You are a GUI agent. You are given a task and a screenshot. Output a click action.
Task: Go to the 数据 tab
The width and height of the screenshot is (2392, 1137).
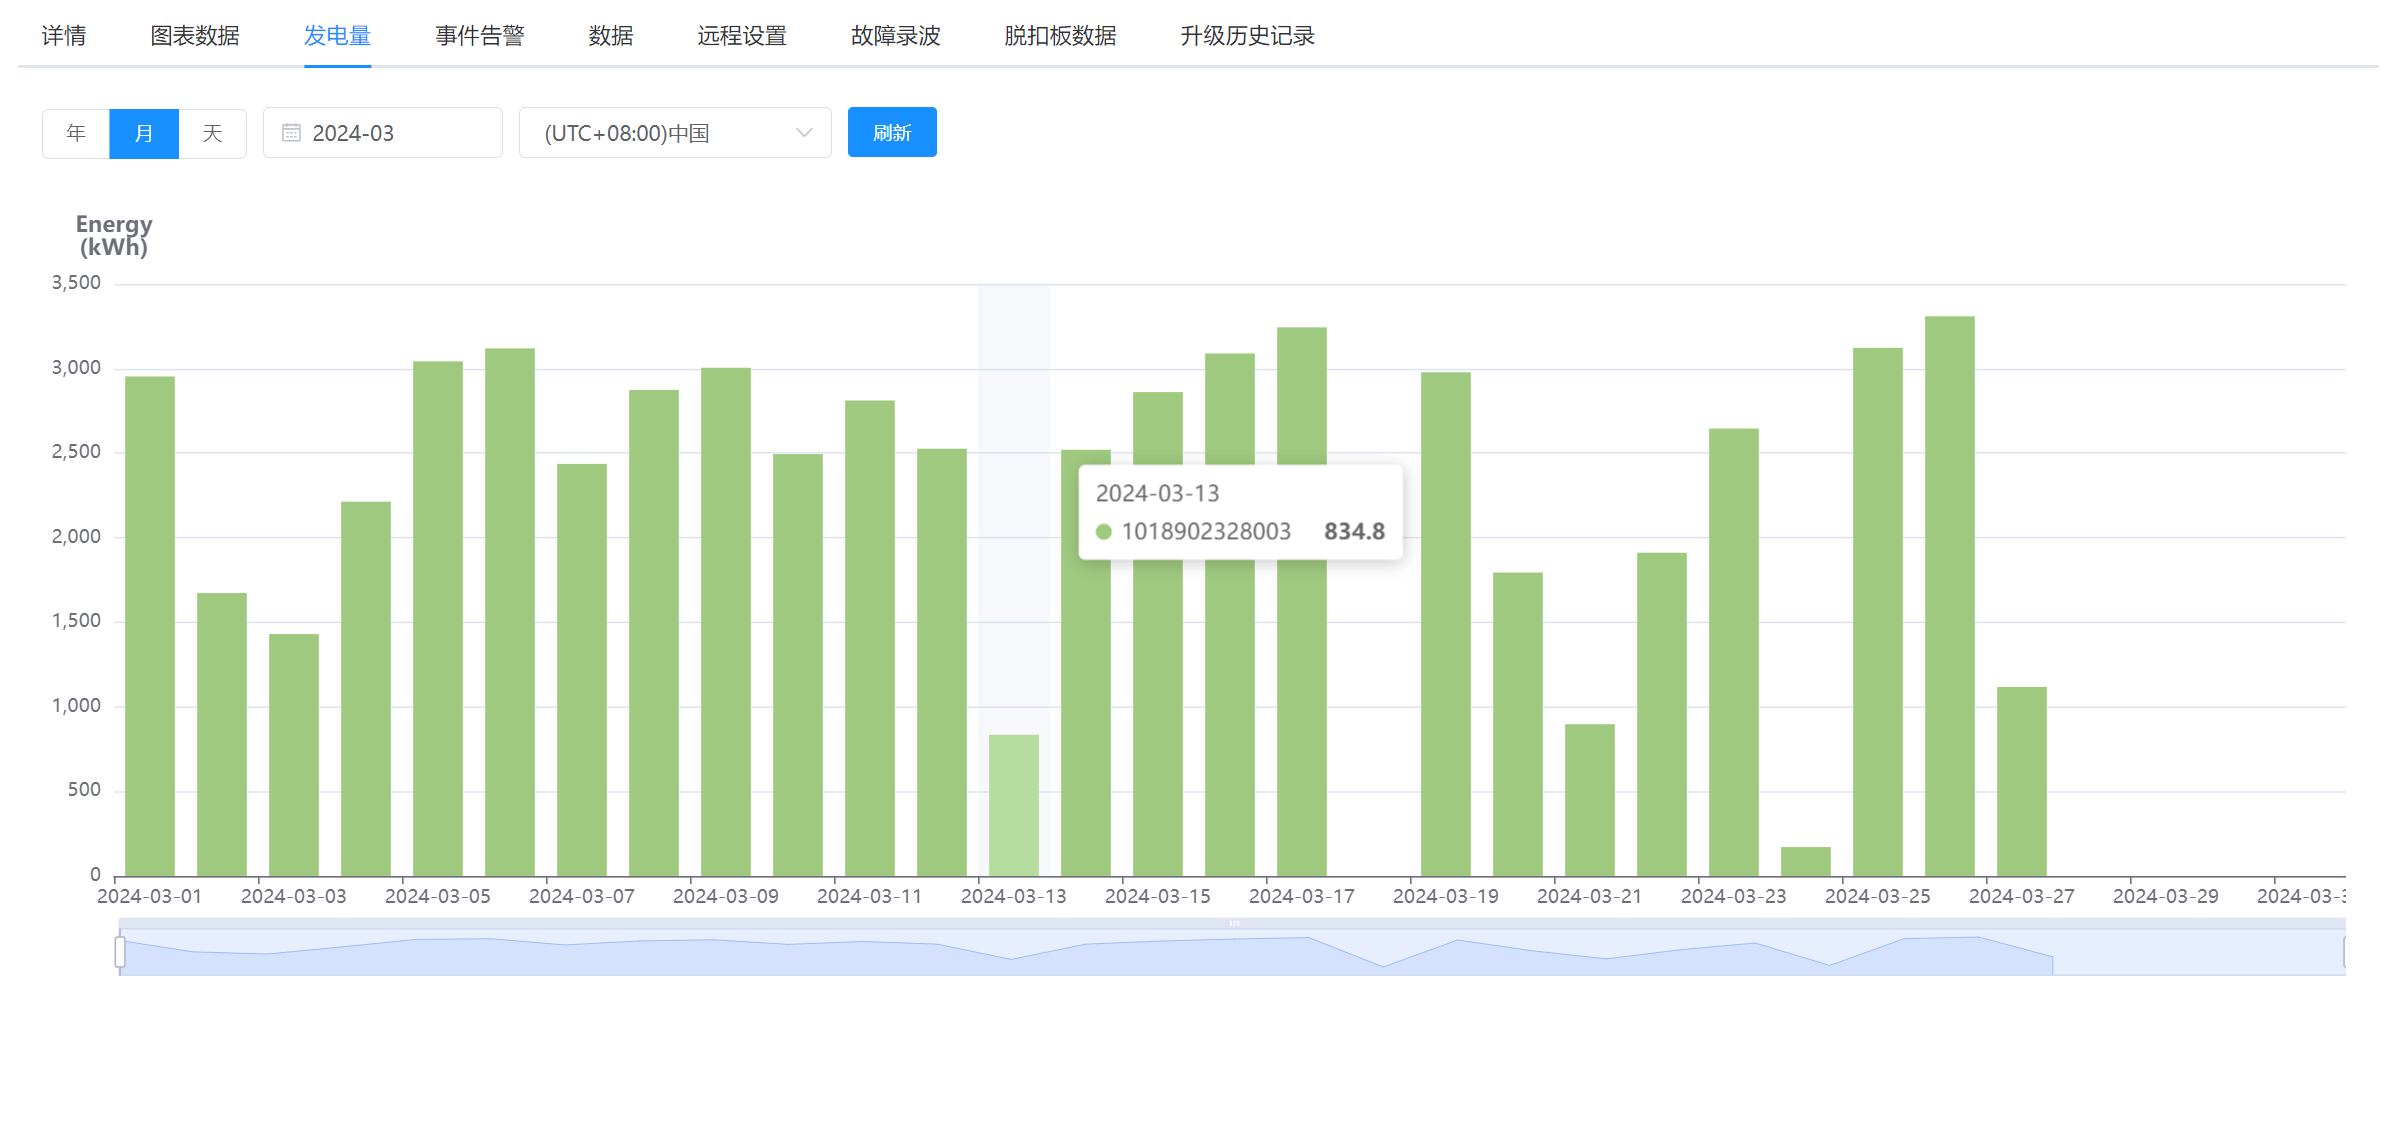click(x=611, y=36)
